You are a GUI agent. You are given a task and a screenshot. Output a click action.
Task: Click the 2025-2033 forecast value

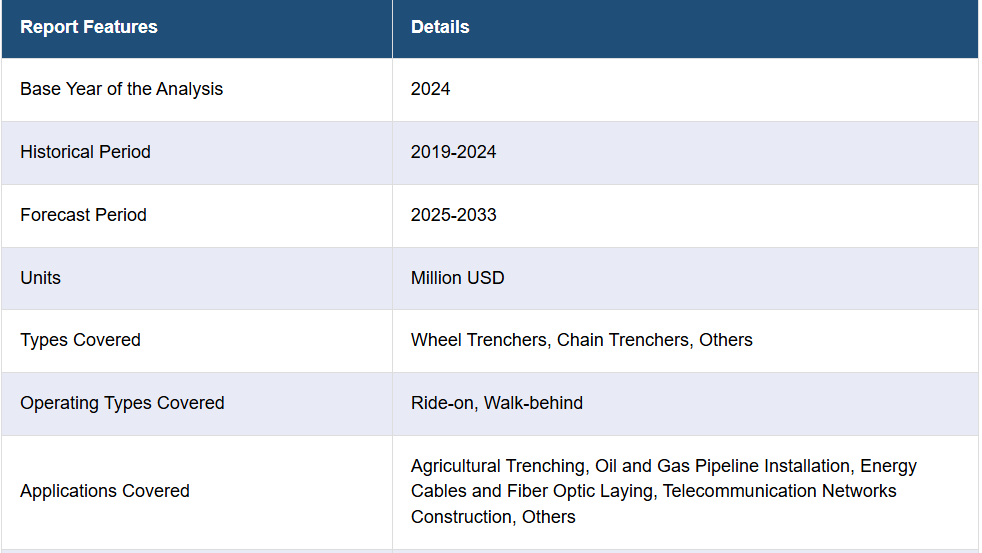point(453,215)
